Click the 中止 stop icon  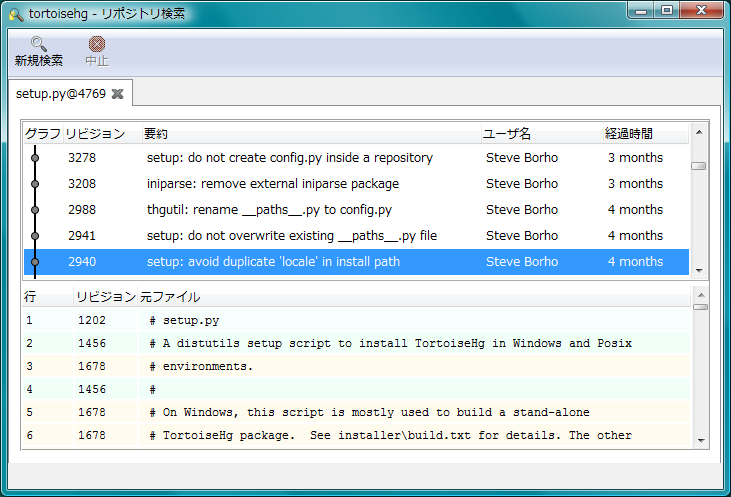[x=96, y=45]
